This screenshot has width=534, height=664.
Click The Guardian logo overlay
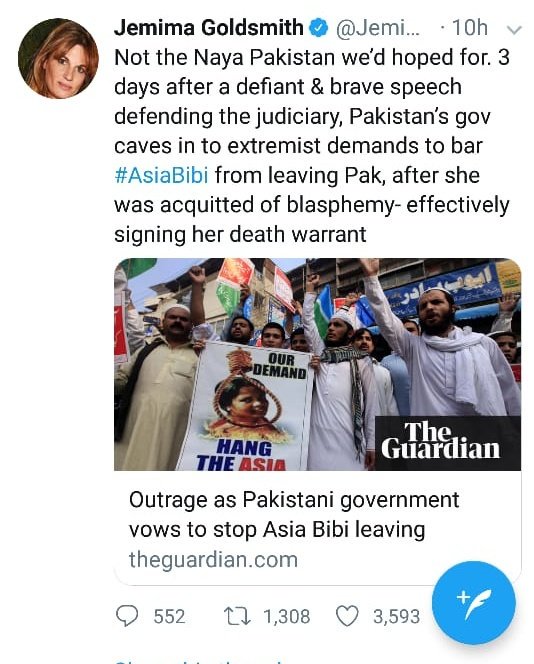point(448,443)
